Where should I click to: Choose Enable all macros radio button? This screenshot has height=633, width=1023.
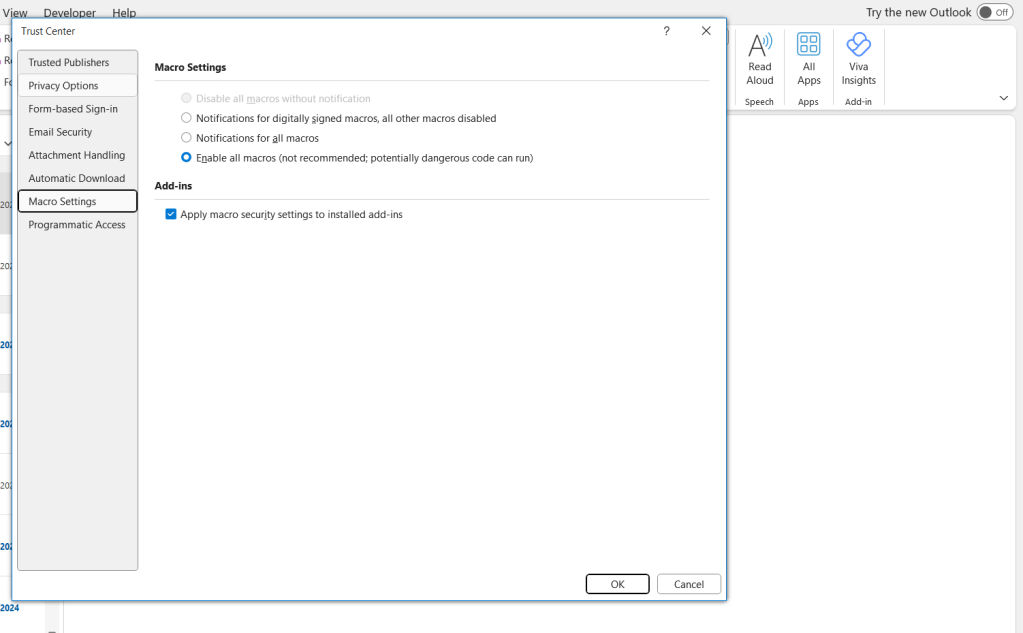click(186, 158)
